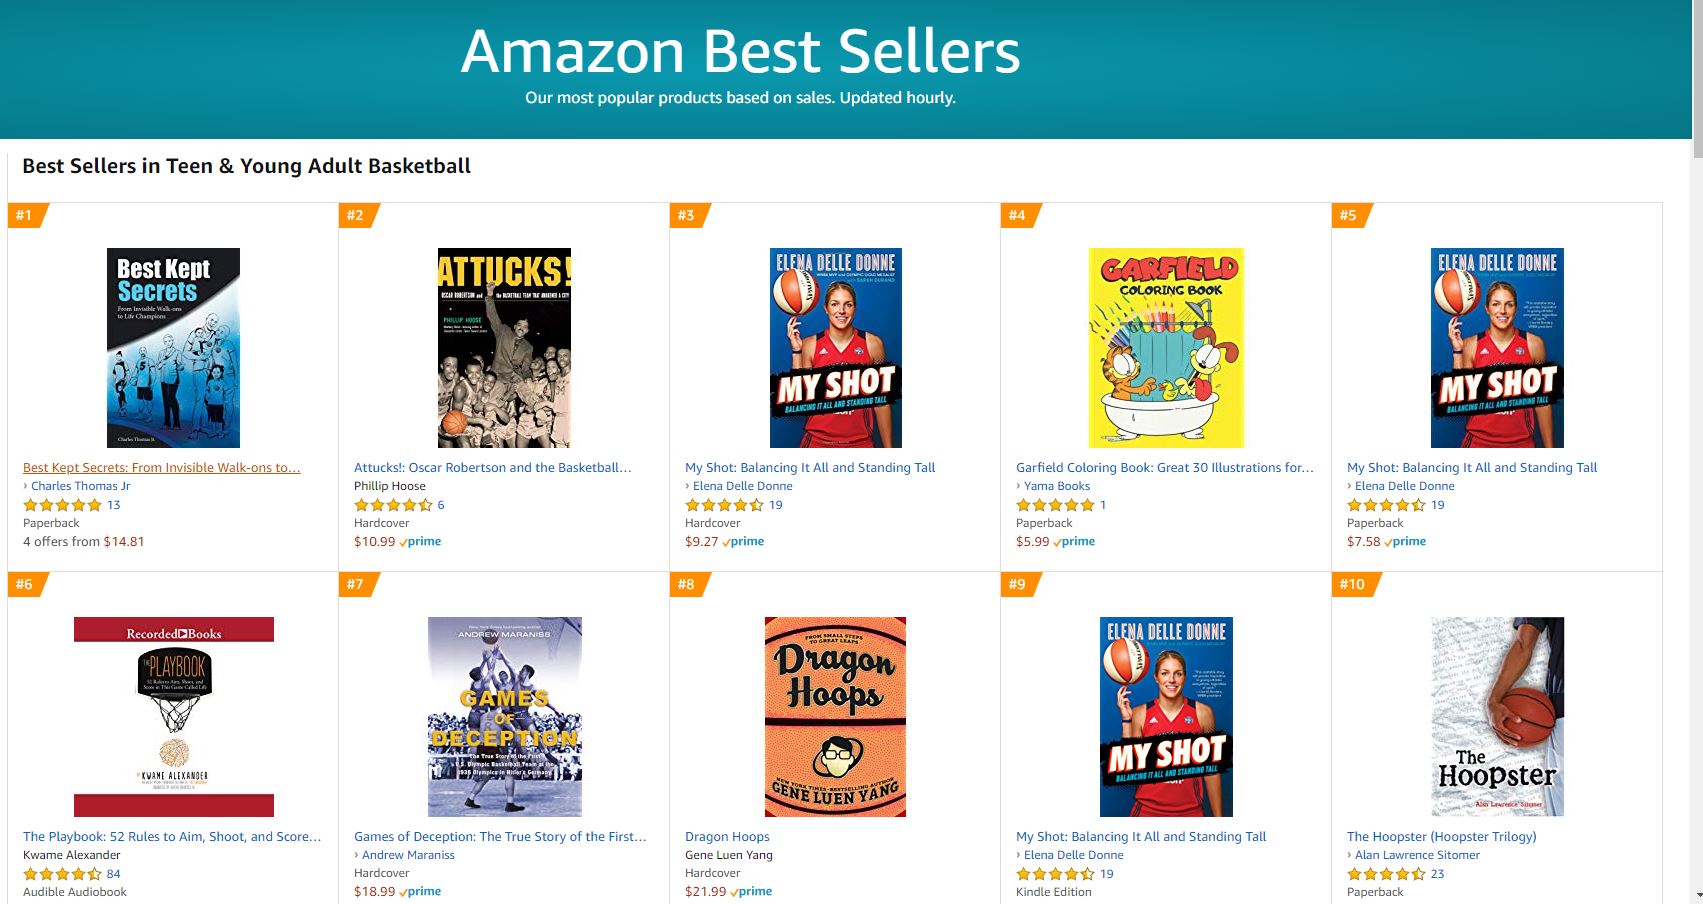Viewport: 1703px width, 904px height.
Task: Open Best Kept Secrets title link
Action: [x=161, y=467]
